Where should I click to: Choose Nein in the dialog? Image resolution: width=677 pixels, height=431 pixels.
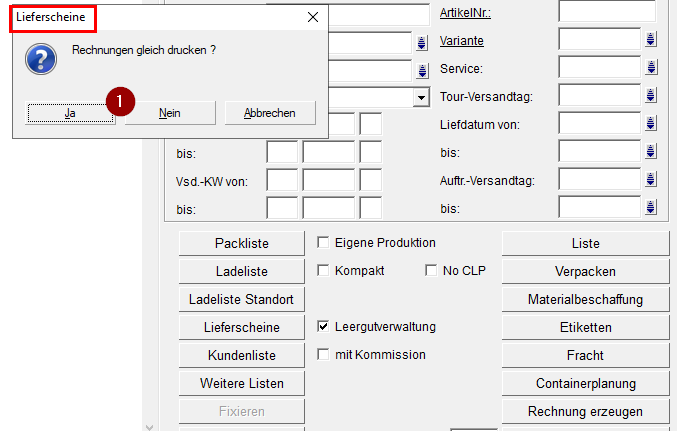pyautogui.click(x=170, y=113)
